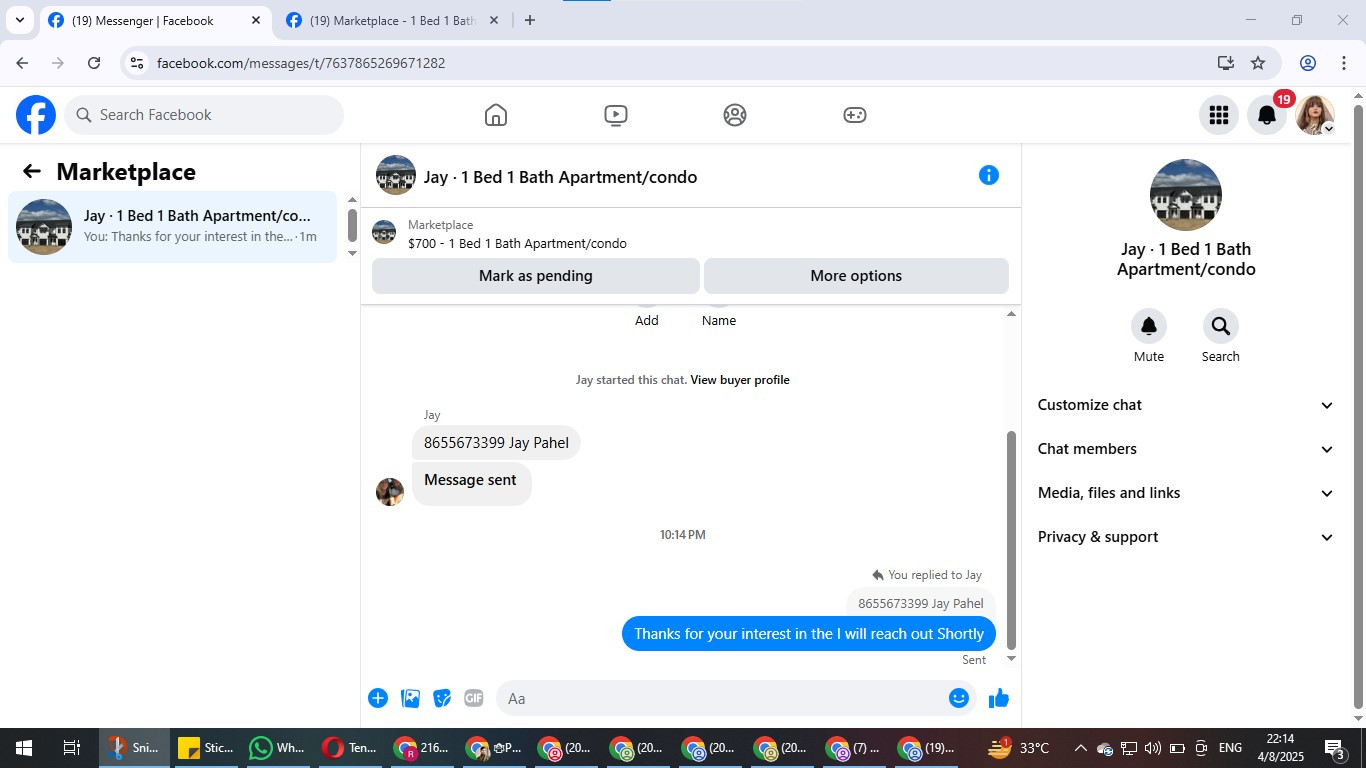Open the Video tab icon
Screen dimensions: 1366x768
pyautogui.click(x=616, y=115)
